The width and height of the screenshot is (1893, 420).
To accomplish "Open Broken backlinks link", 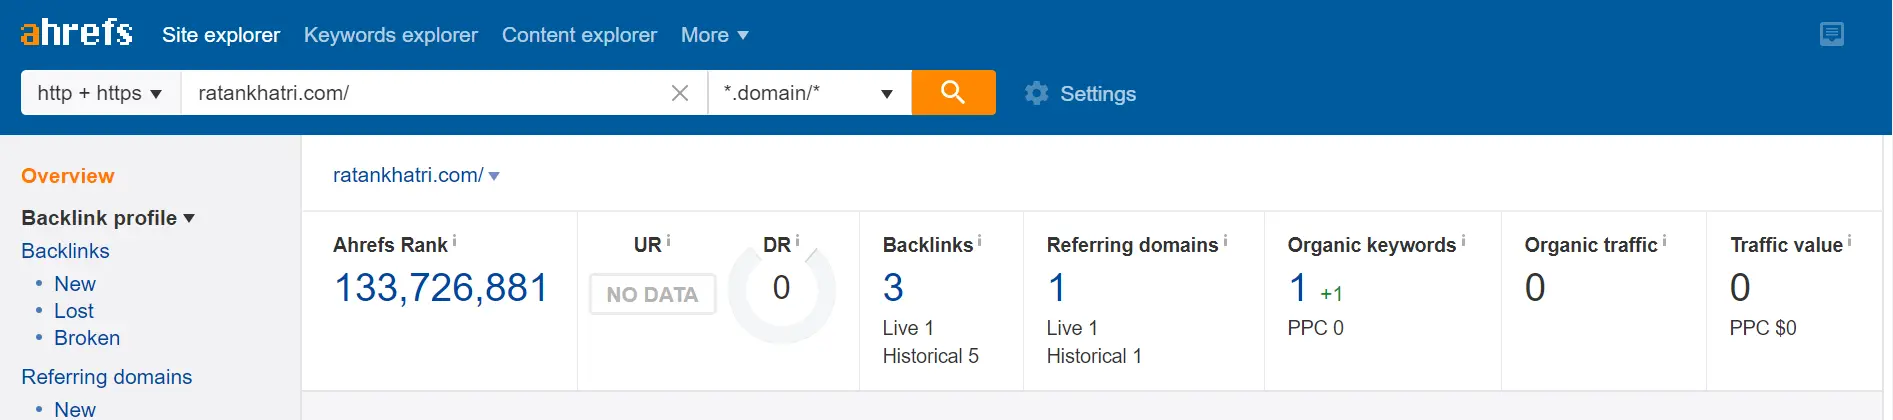I will point(87,338).
